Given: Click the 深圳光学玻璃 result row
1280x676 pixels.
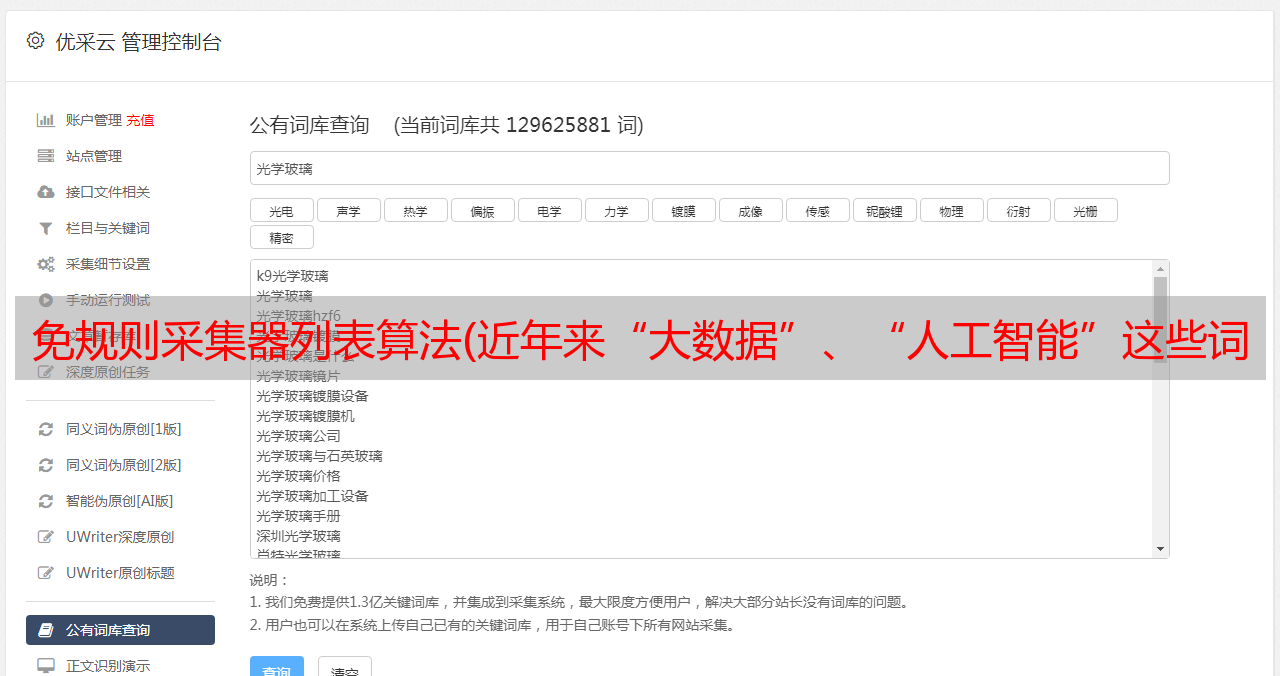Looking at the screenshot, I should pyautogui.click(x=298, y=536).
